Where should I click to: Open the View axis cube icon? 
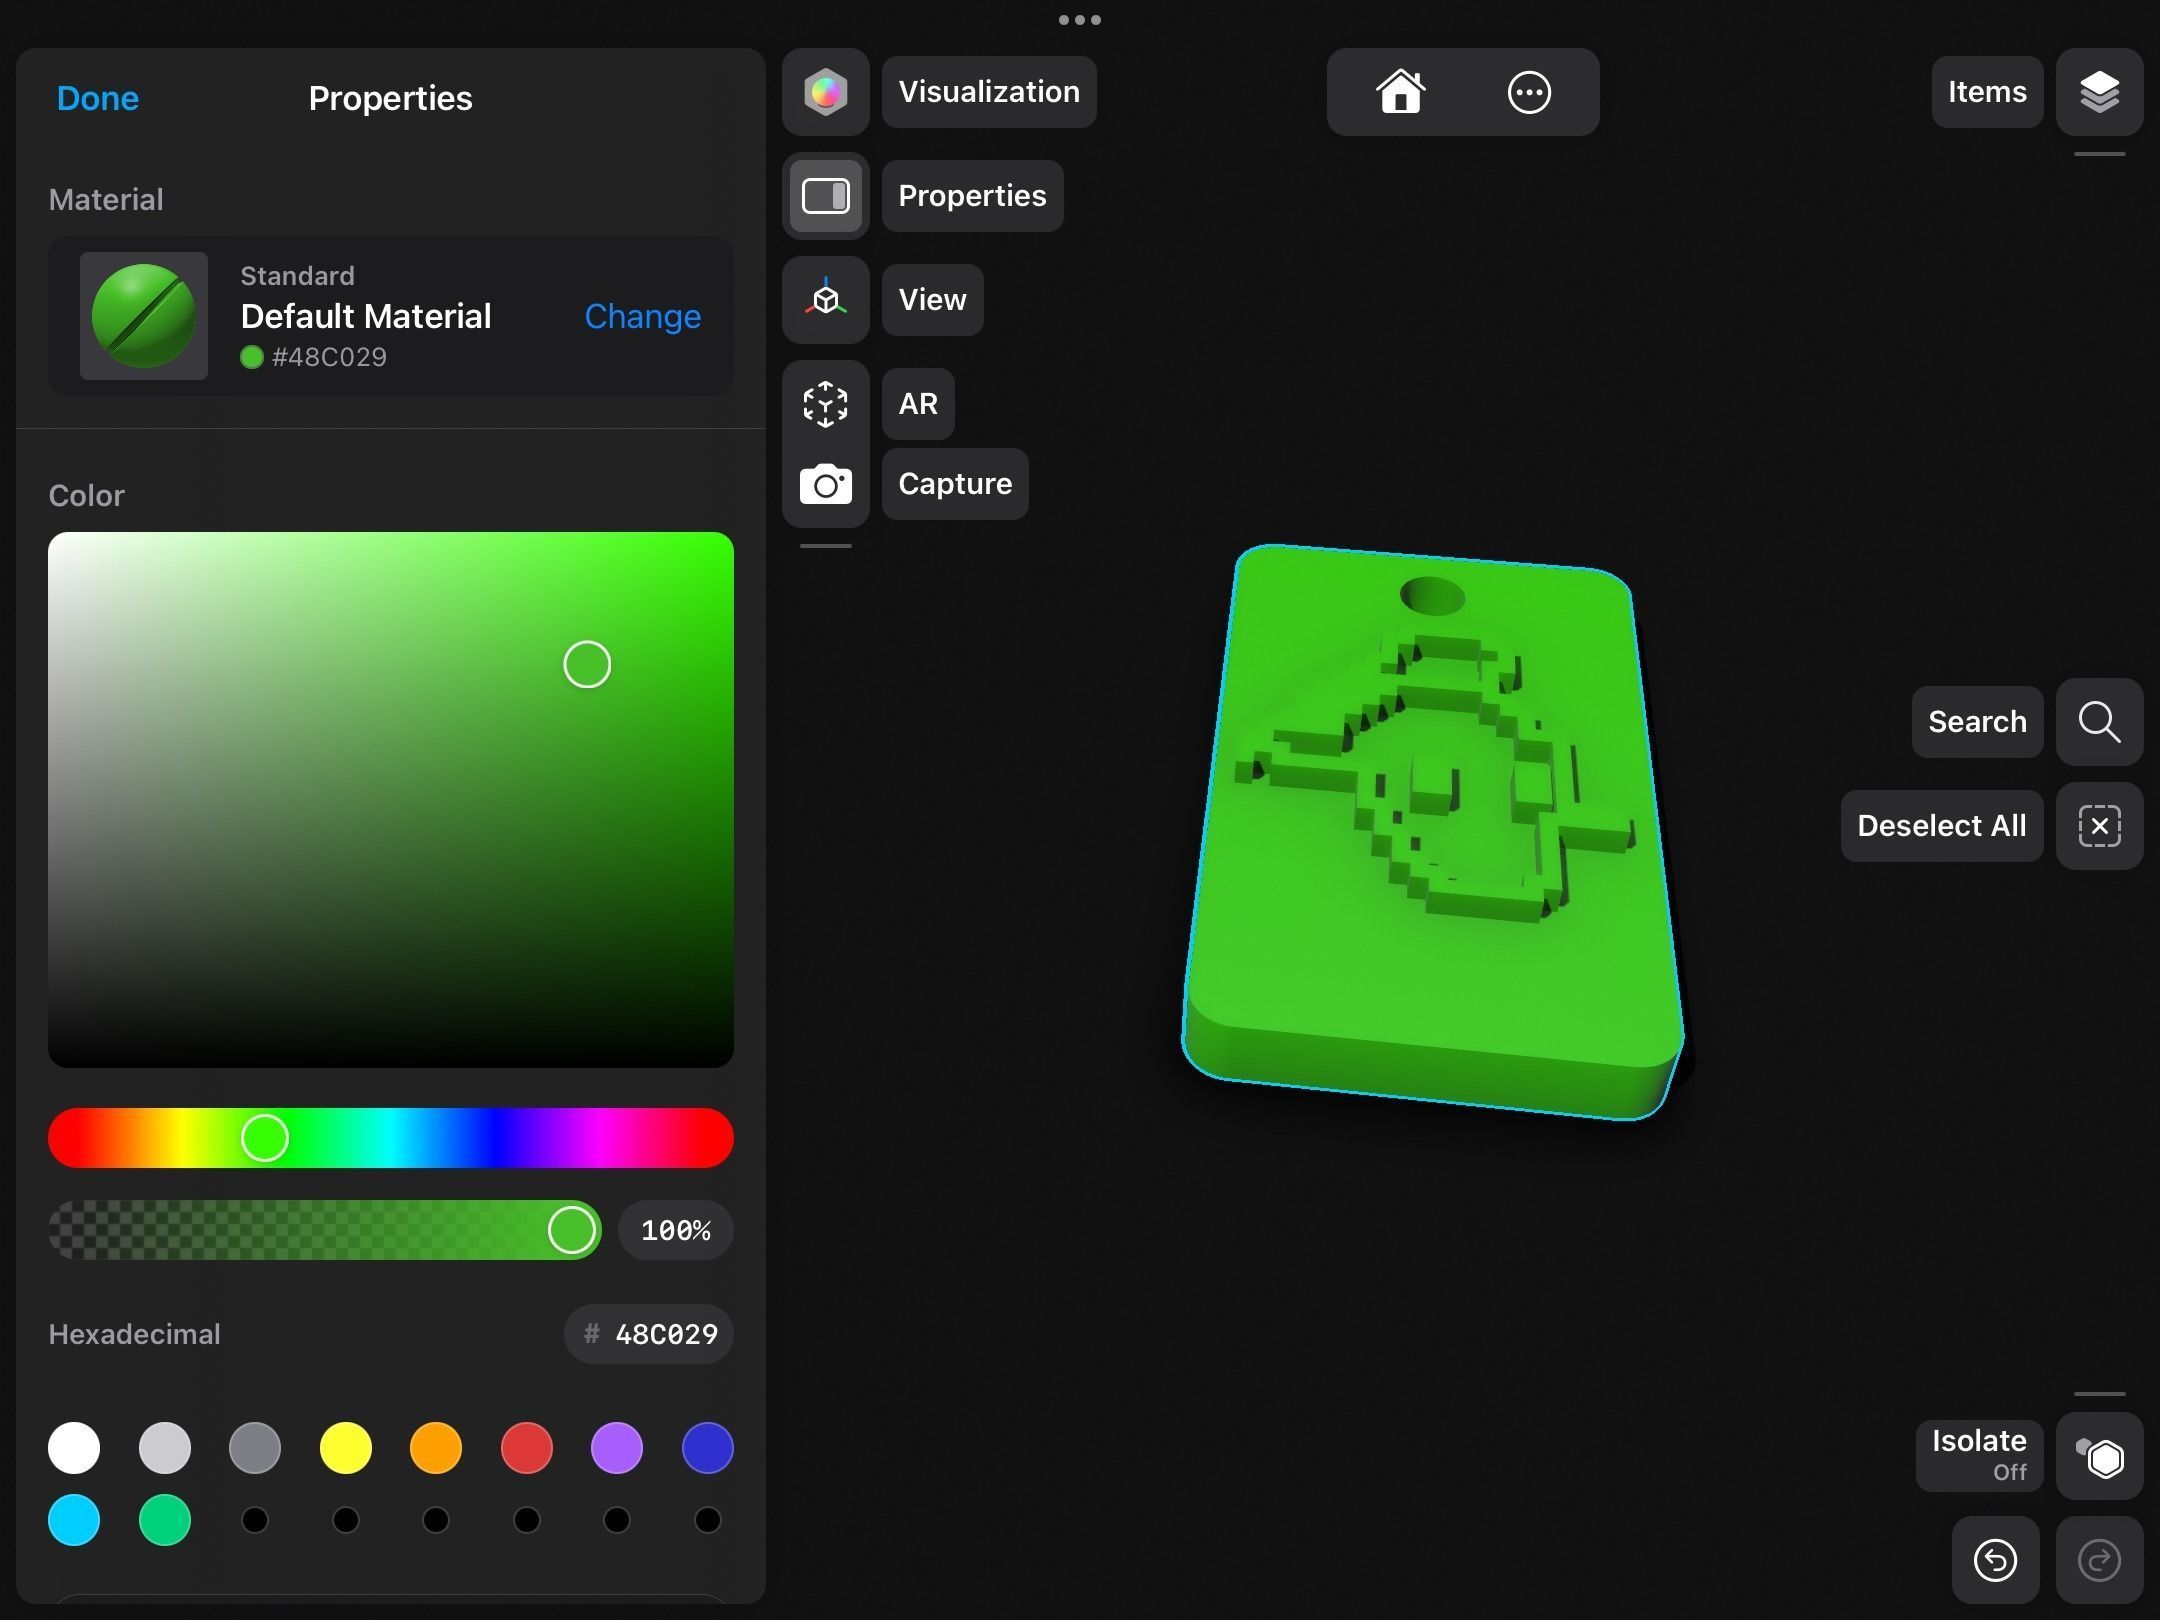pyautogui.click(x=825, y=300)
